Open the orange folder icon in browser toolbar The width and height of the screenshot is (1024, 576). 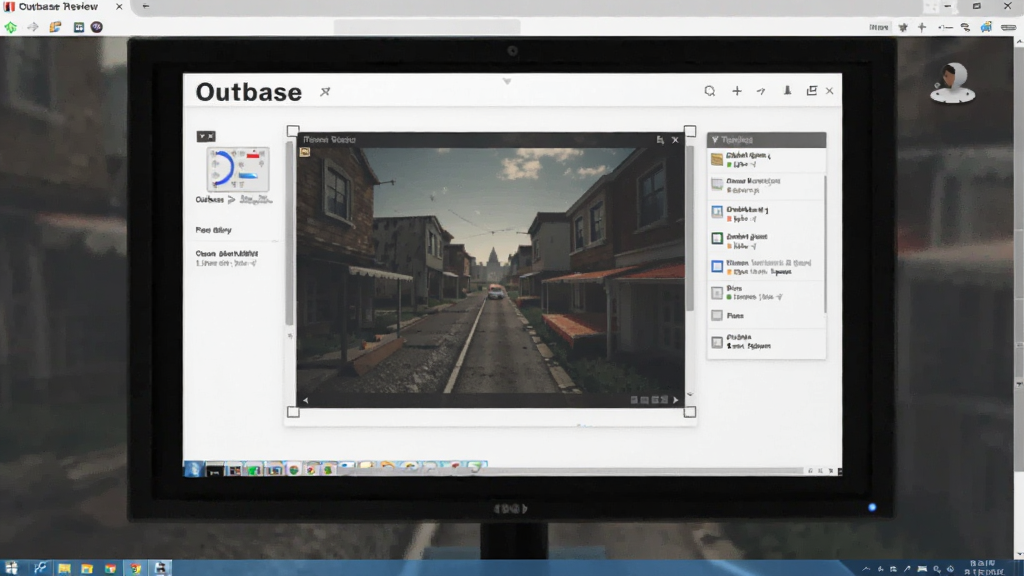click(x=55, y=27)
